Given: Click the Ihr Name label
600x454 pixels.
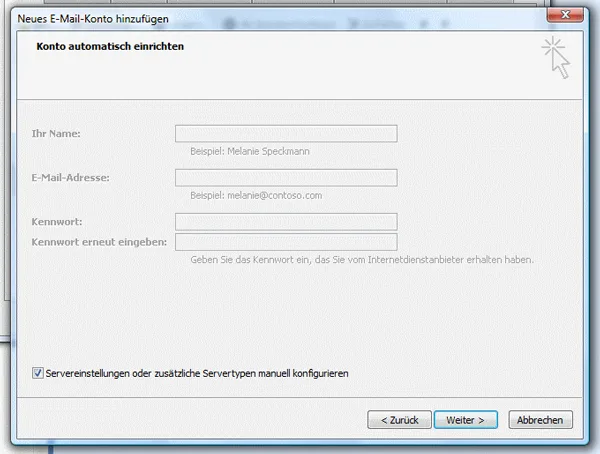Looking at the screenshot, I should click(56, 133).
